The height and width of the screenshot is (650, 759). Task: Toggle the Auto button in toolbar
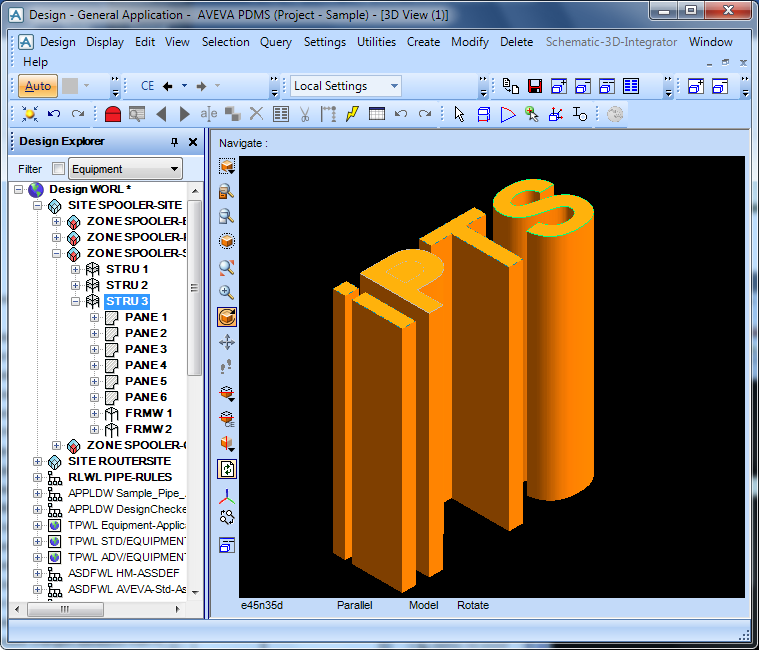click(38, 86)
